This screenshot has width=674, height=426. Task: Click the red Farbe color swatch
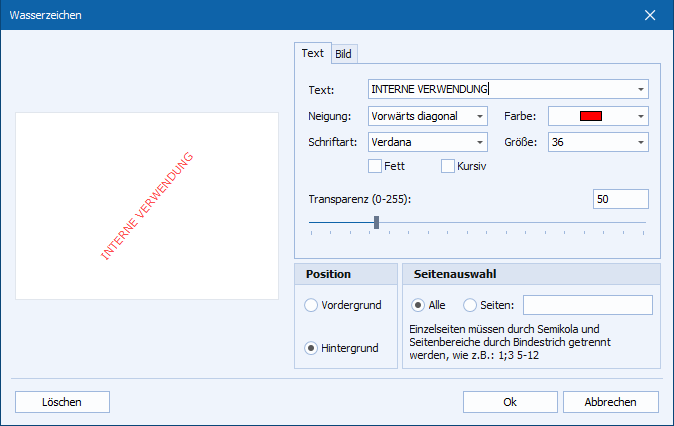(590, 116)
